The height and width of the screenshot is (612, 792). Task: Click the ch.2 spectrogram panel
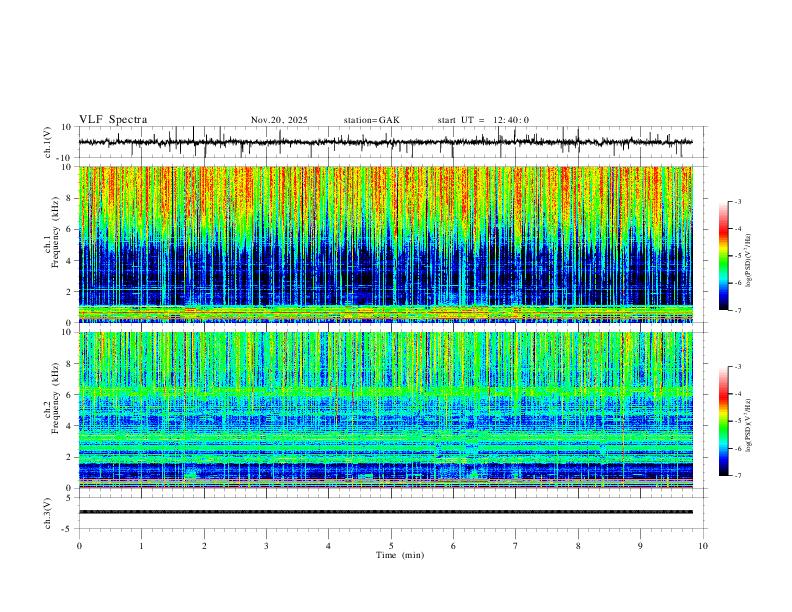pos(386,410)
